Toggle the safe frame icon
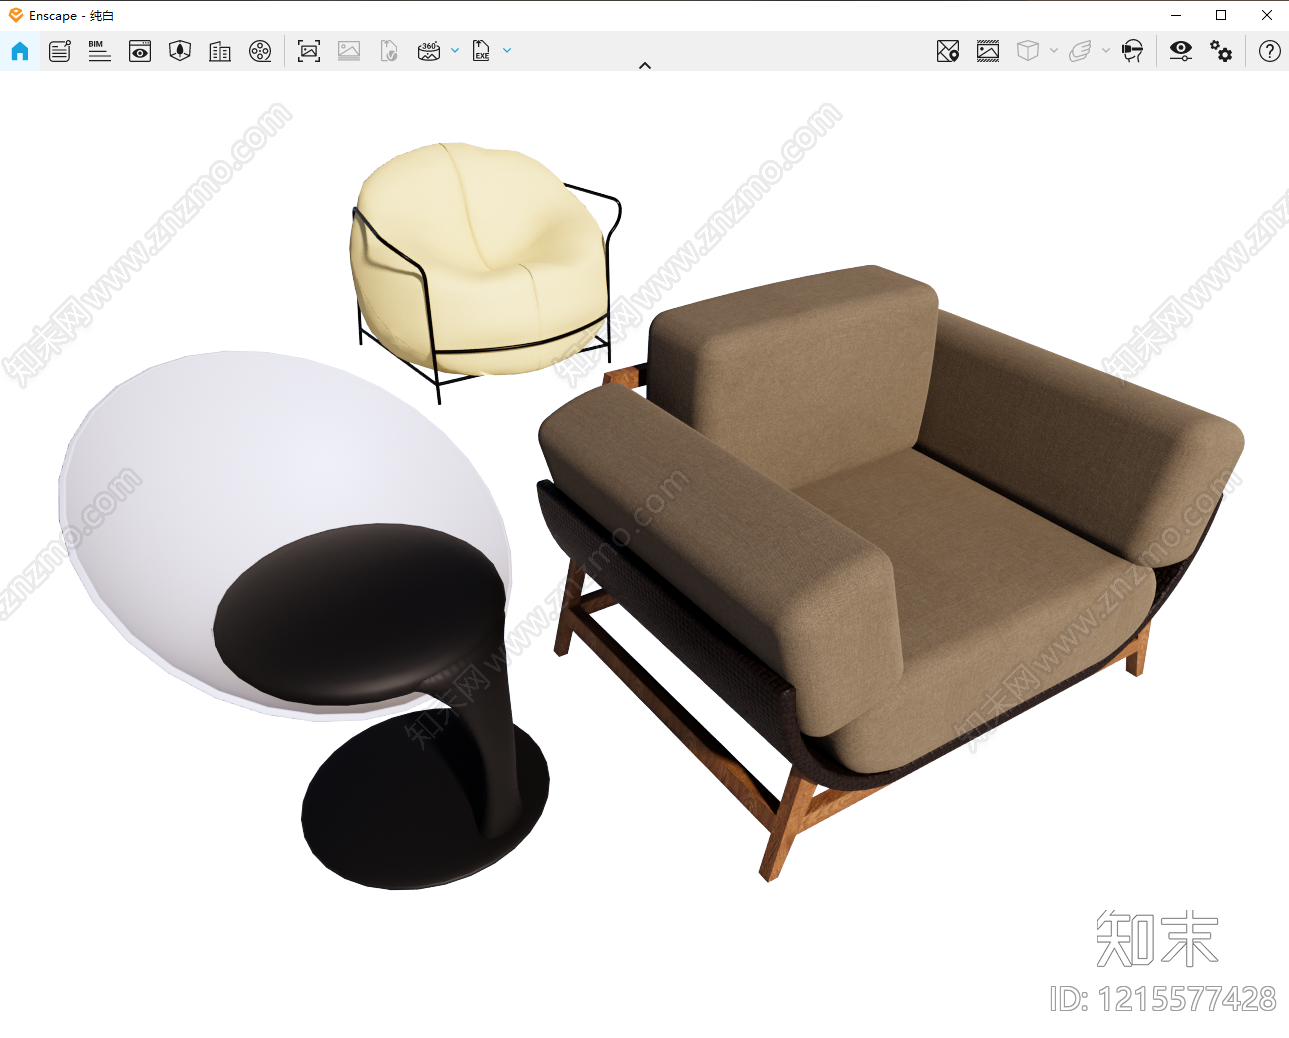This screenshot has width=1289, height=1038. [988, 51]
